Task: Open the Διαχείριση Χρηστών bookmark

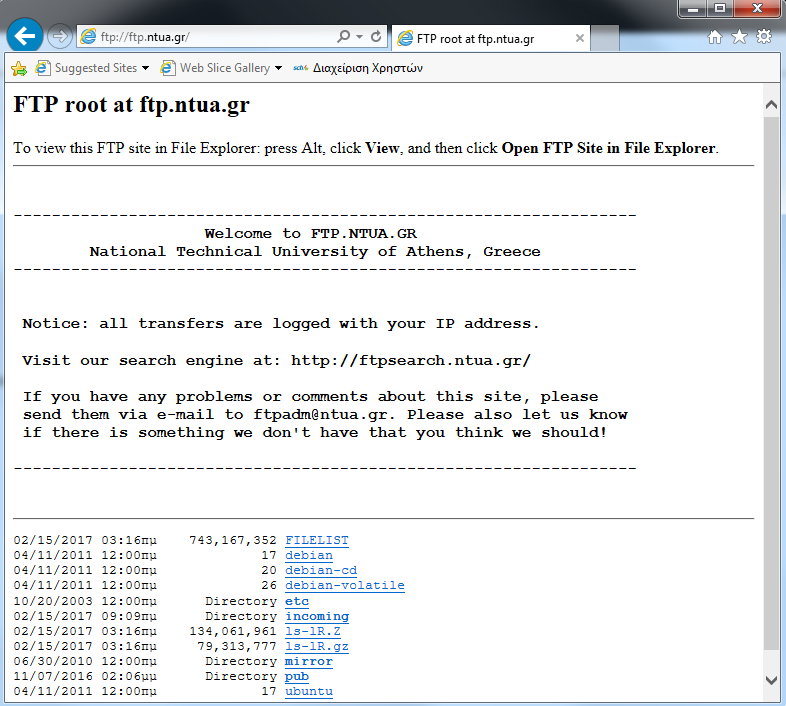Action: tap(358, 68)
